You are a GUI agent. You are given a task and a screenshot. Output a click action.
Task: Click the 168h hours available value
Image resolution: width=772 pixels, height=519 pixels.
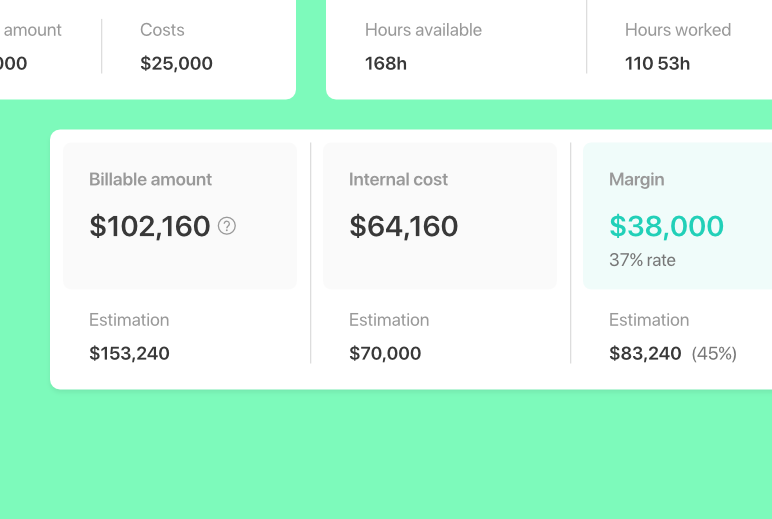[386, 63]
